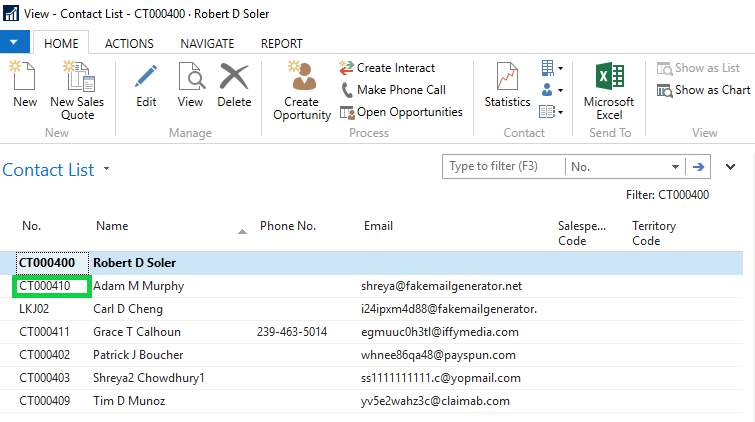755x422 pixels.
Task: Expand the Contact List title dropdown
Action: (x=106, y=169)
